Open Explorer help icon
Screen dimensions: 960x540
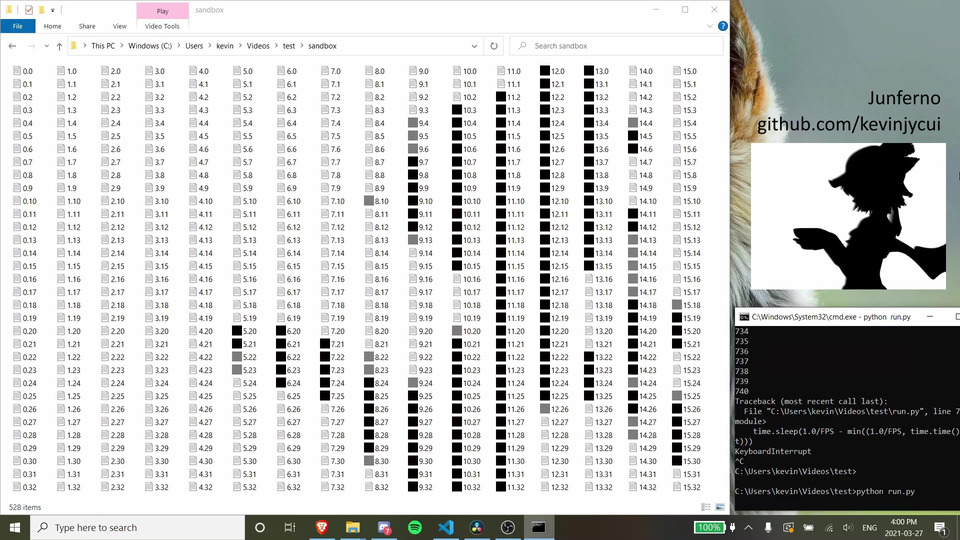pyautogui.click(x=722, y=26)
